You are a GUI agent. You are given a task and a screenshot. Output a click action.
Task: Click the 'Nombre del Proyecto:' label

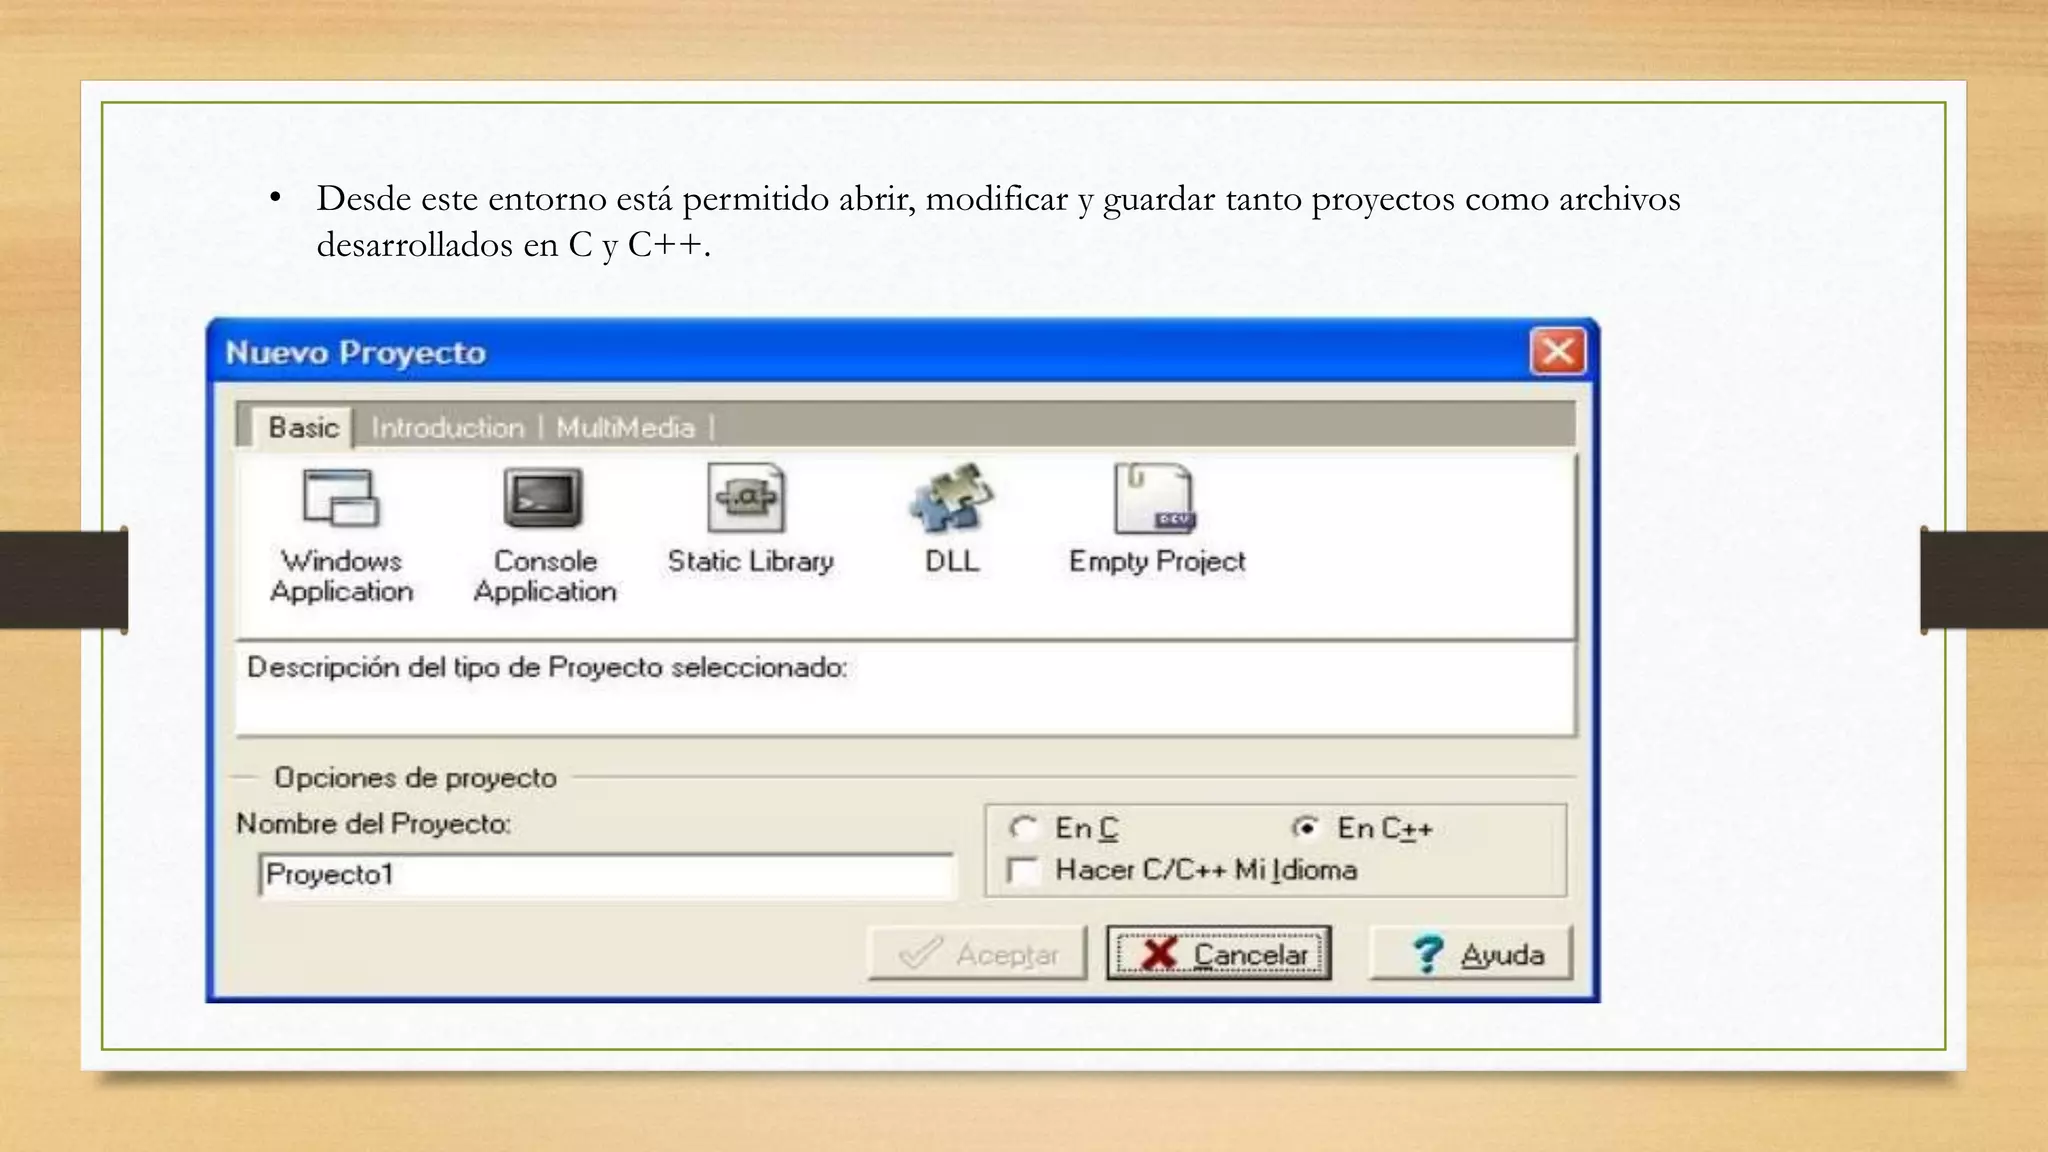[373, 824]
